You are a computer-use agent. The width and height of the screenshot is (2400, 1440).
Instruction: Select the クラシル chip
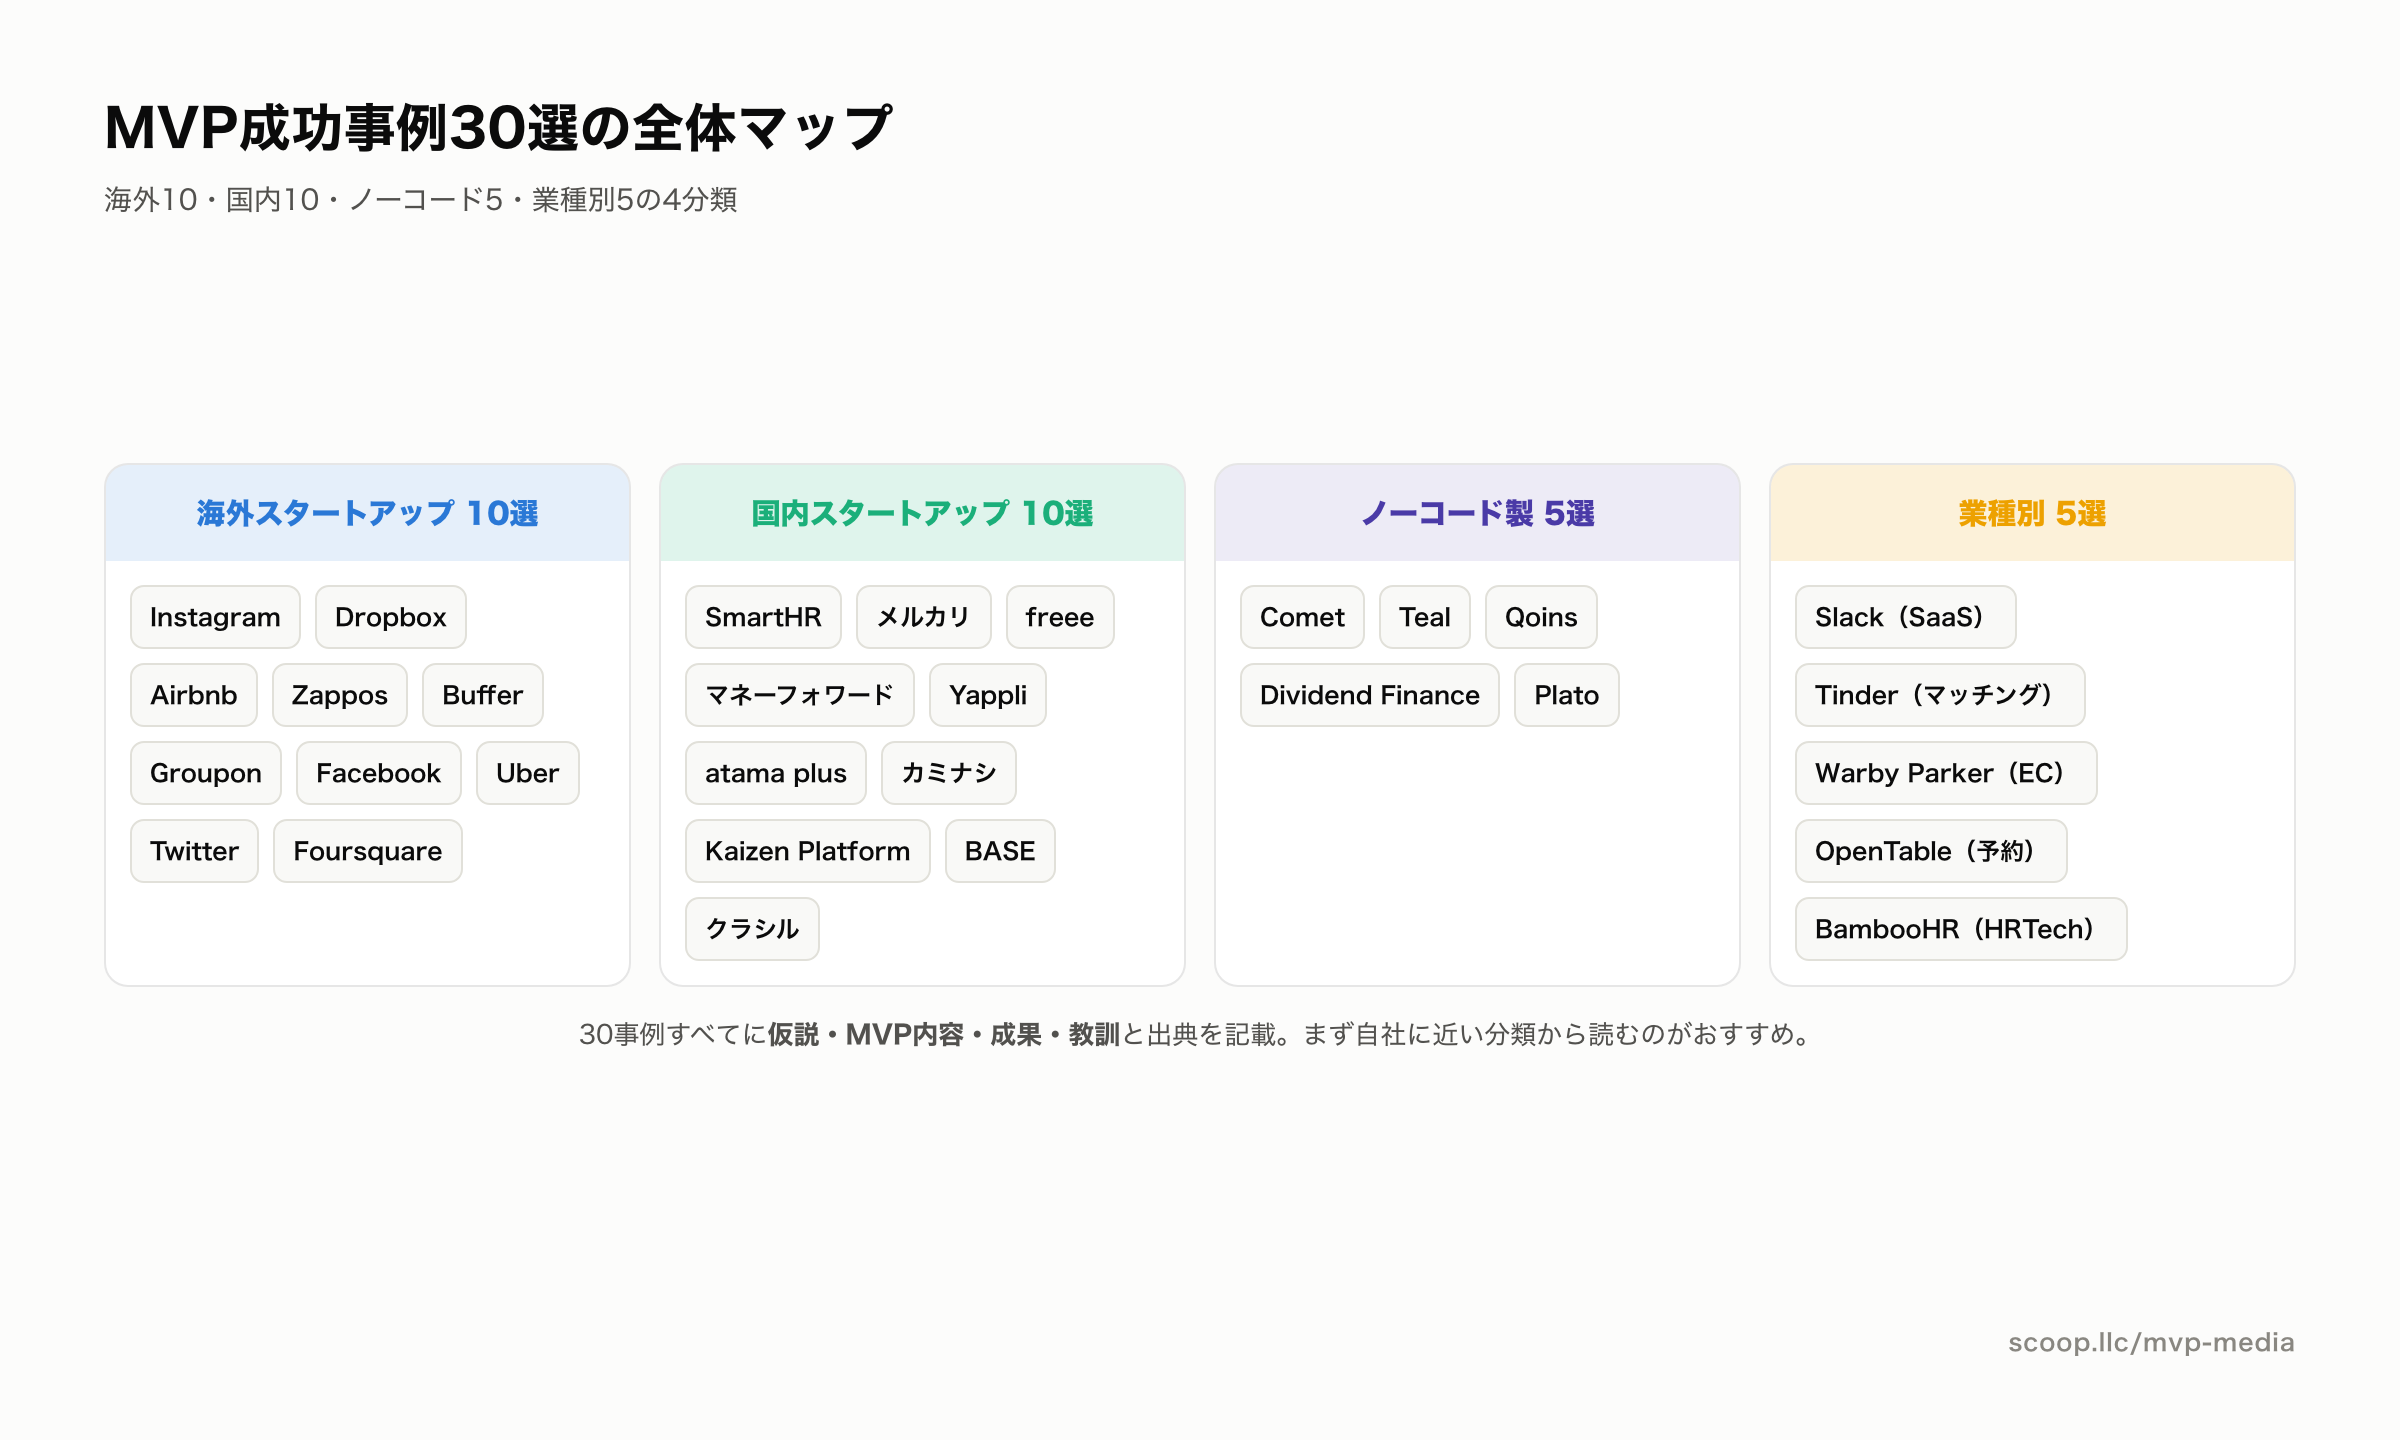(x=752, y=929)
